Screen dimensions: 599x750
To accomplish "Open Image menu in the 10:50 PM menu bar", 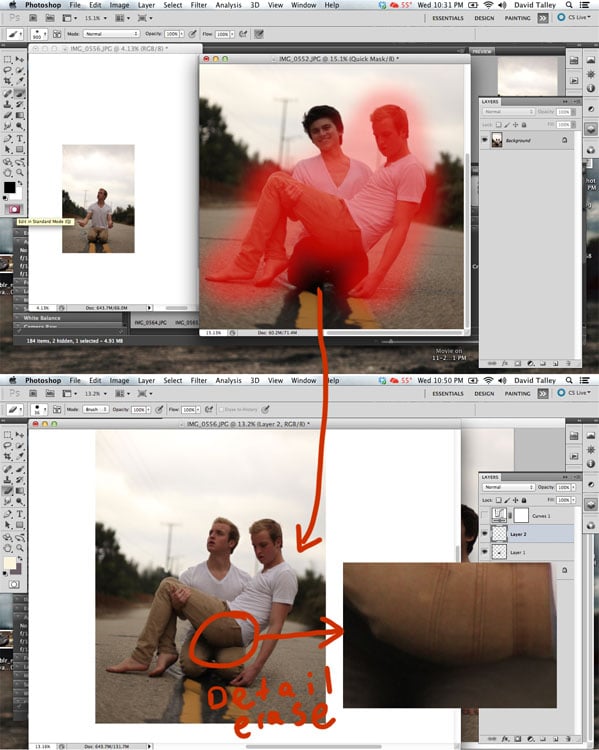I will tap(120, 380).
